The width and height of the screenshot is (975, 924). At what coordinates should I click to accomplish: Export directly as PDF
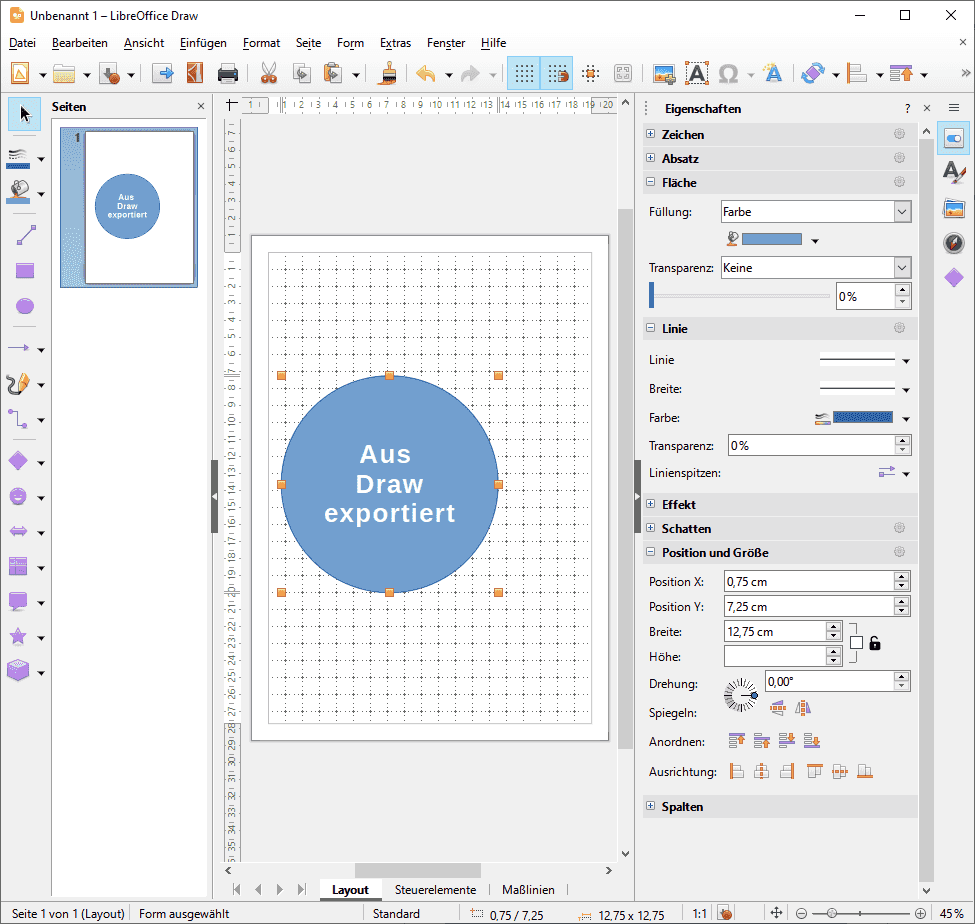pos(195,74)
